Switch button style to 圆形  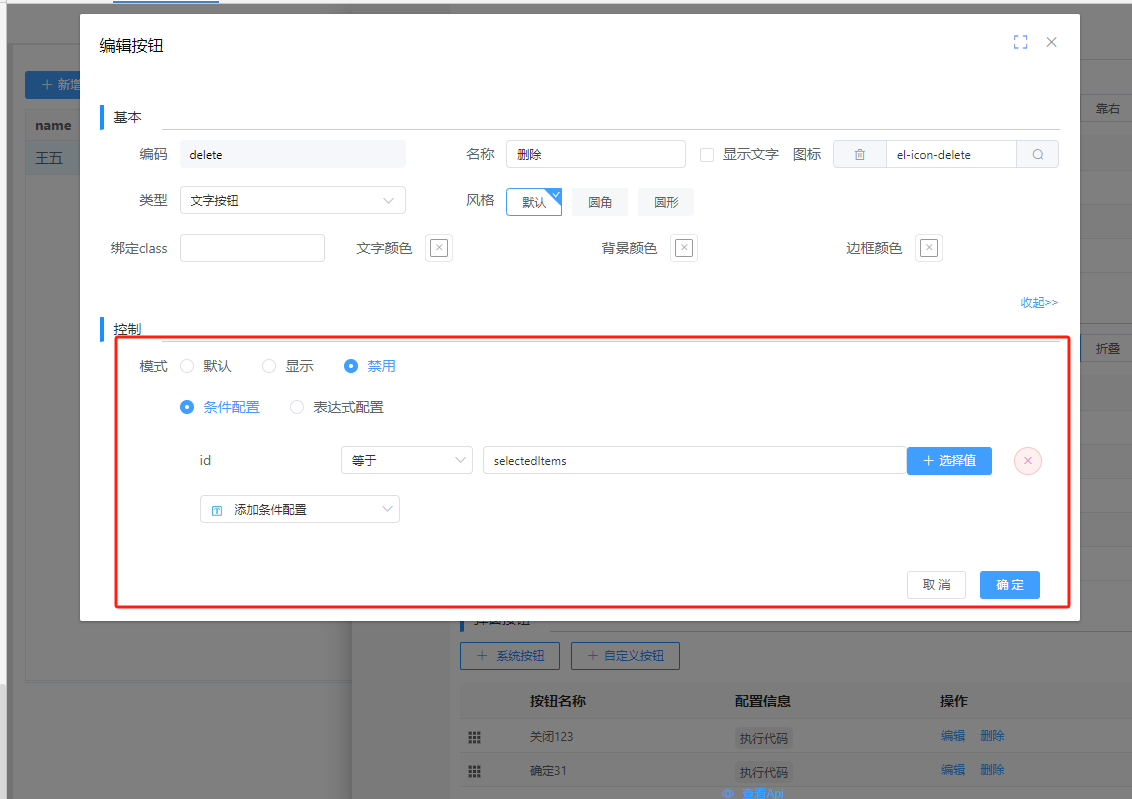pyautogui.click(x=665, y=201)
